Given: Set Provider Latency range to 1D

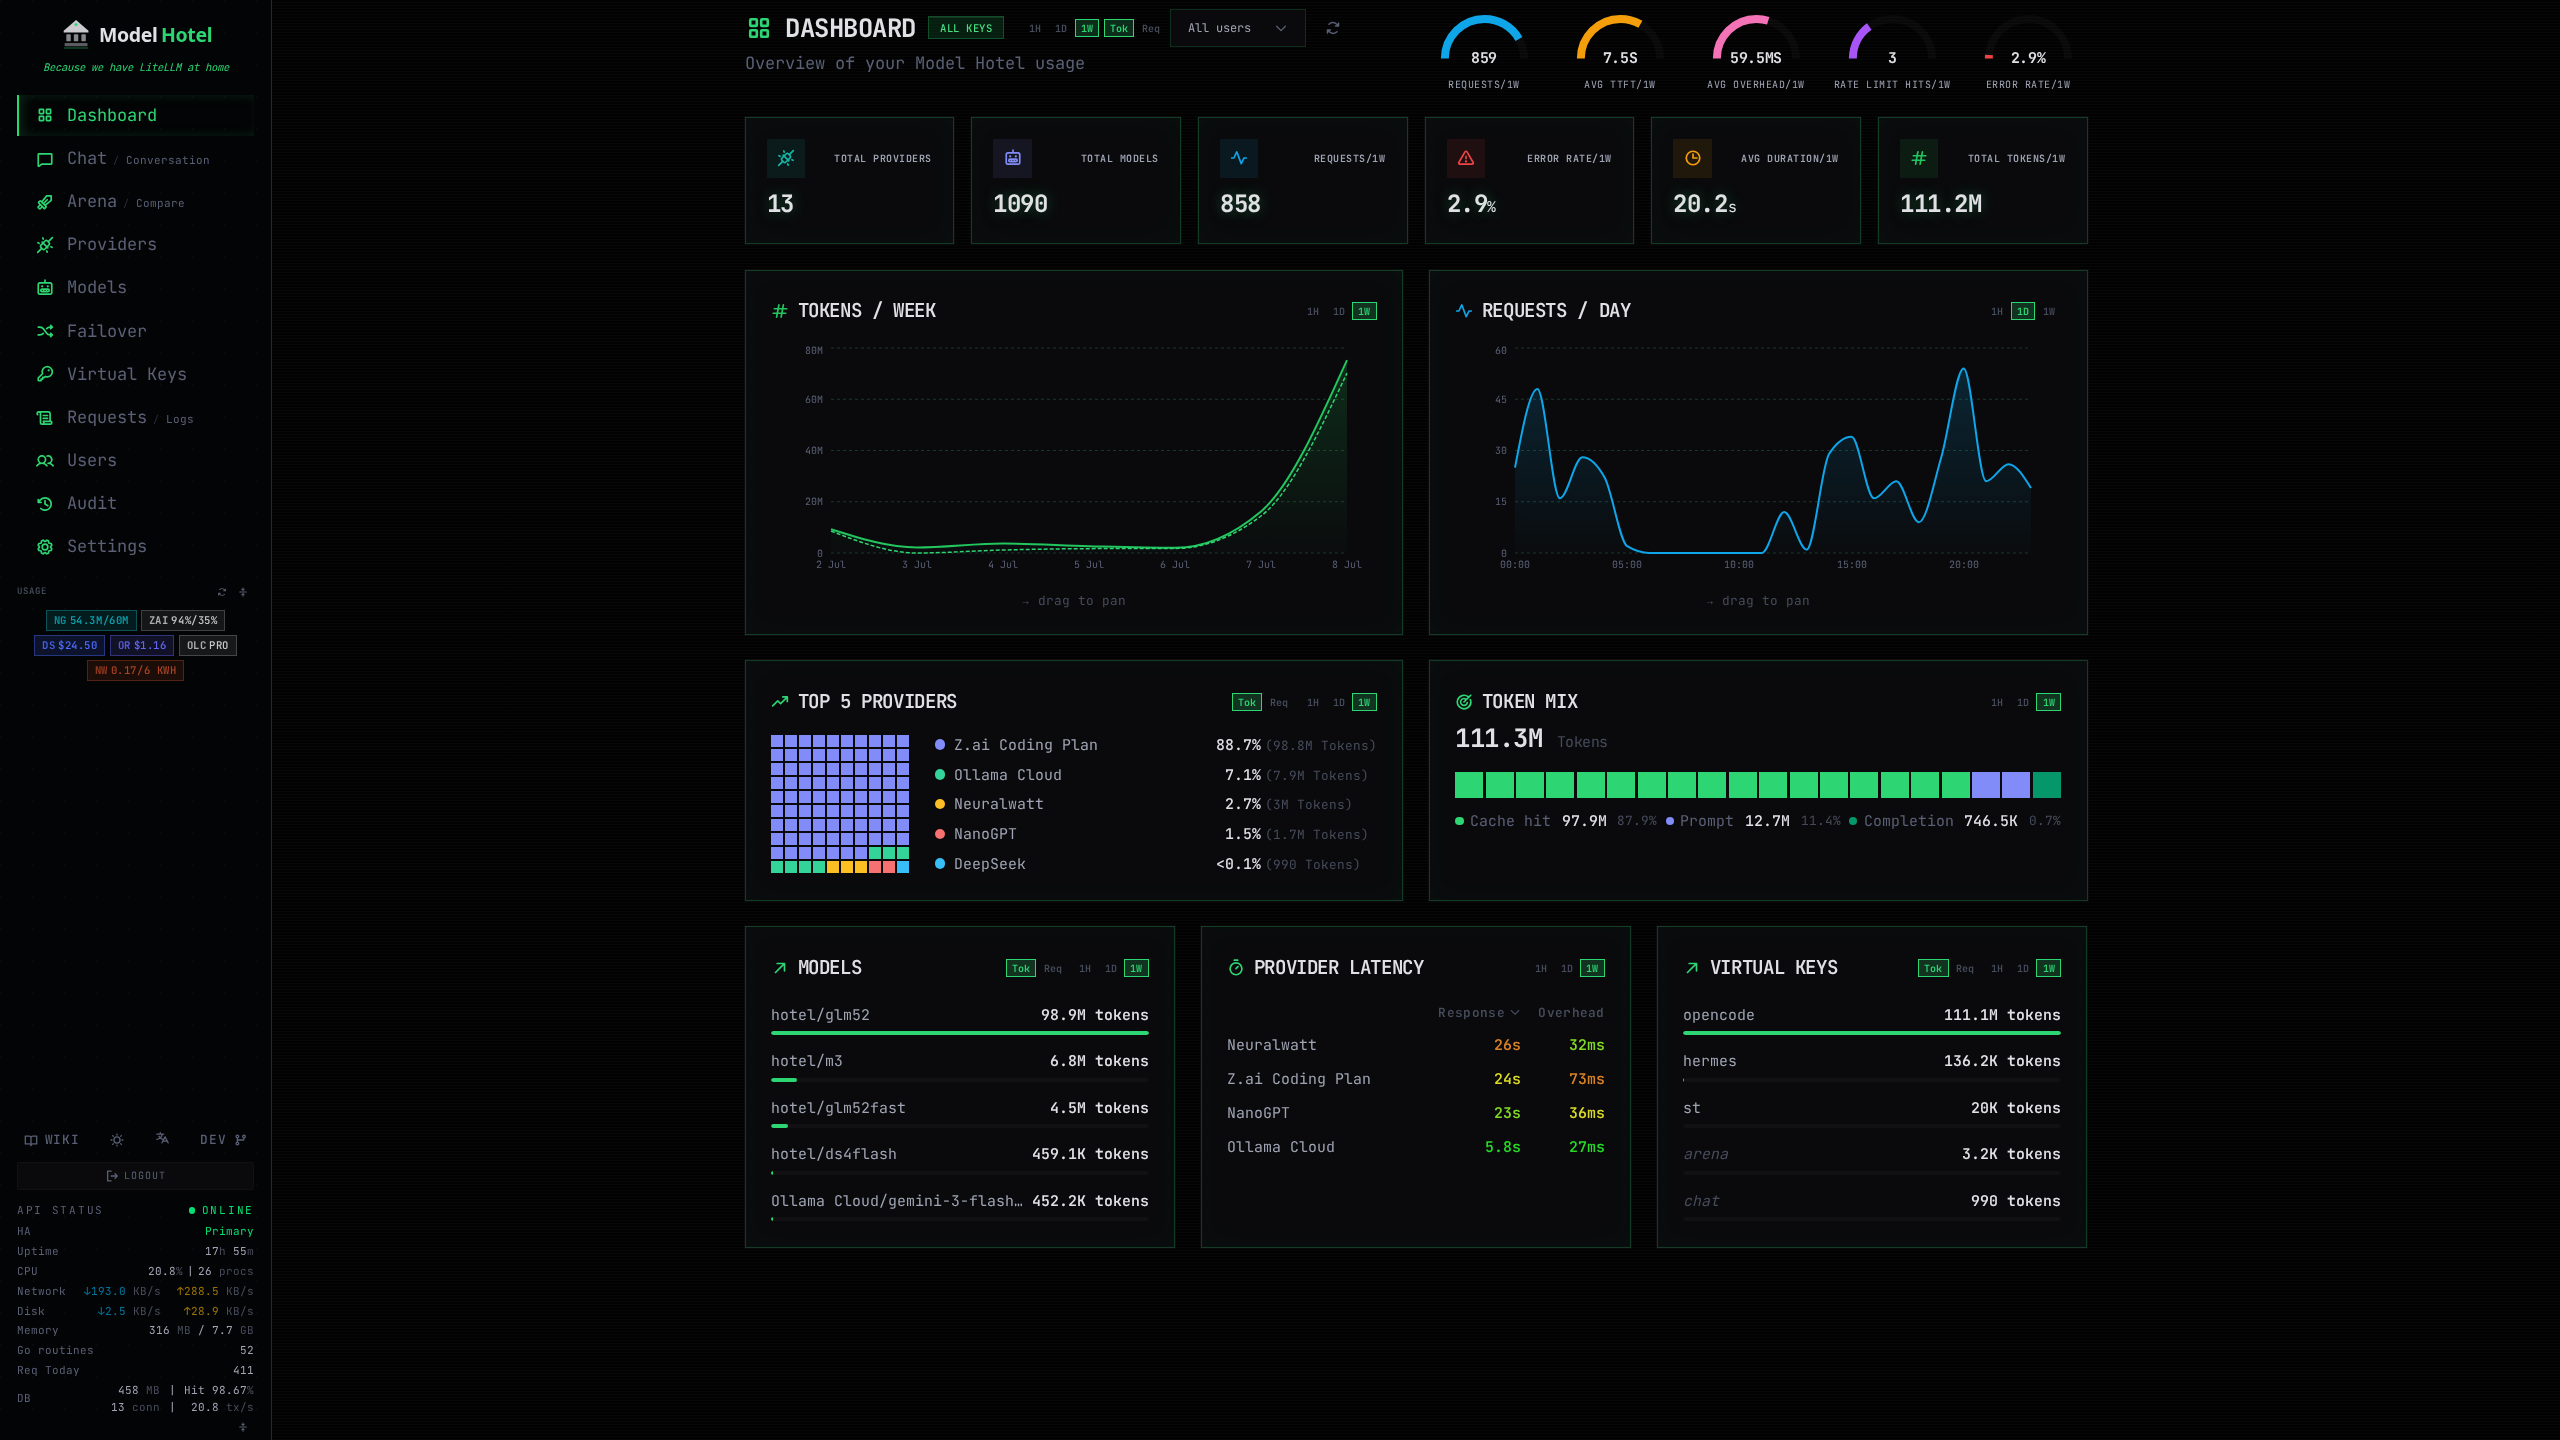Looking at the screenshot, I should click(x=1567, y=968).
